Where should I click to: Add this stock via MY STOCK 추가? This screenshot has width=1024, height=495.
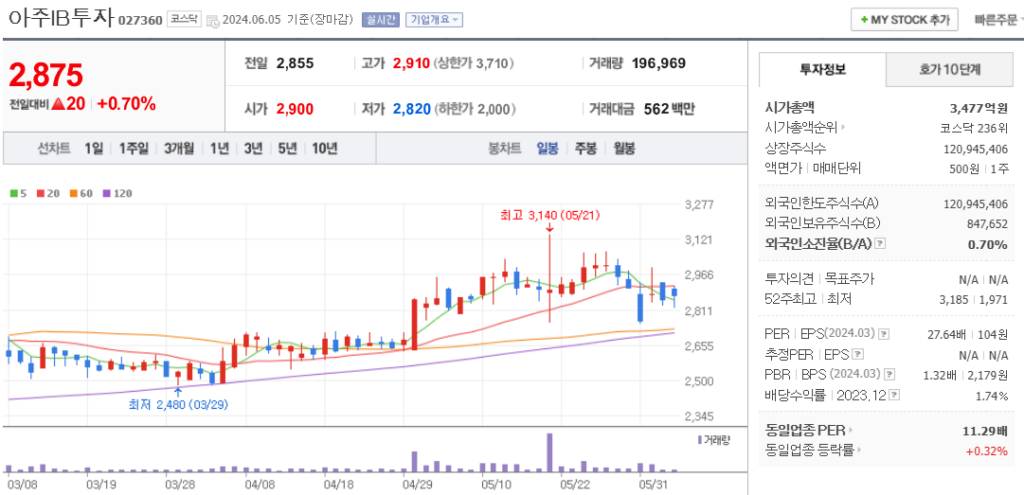click(x=904, y=20)
